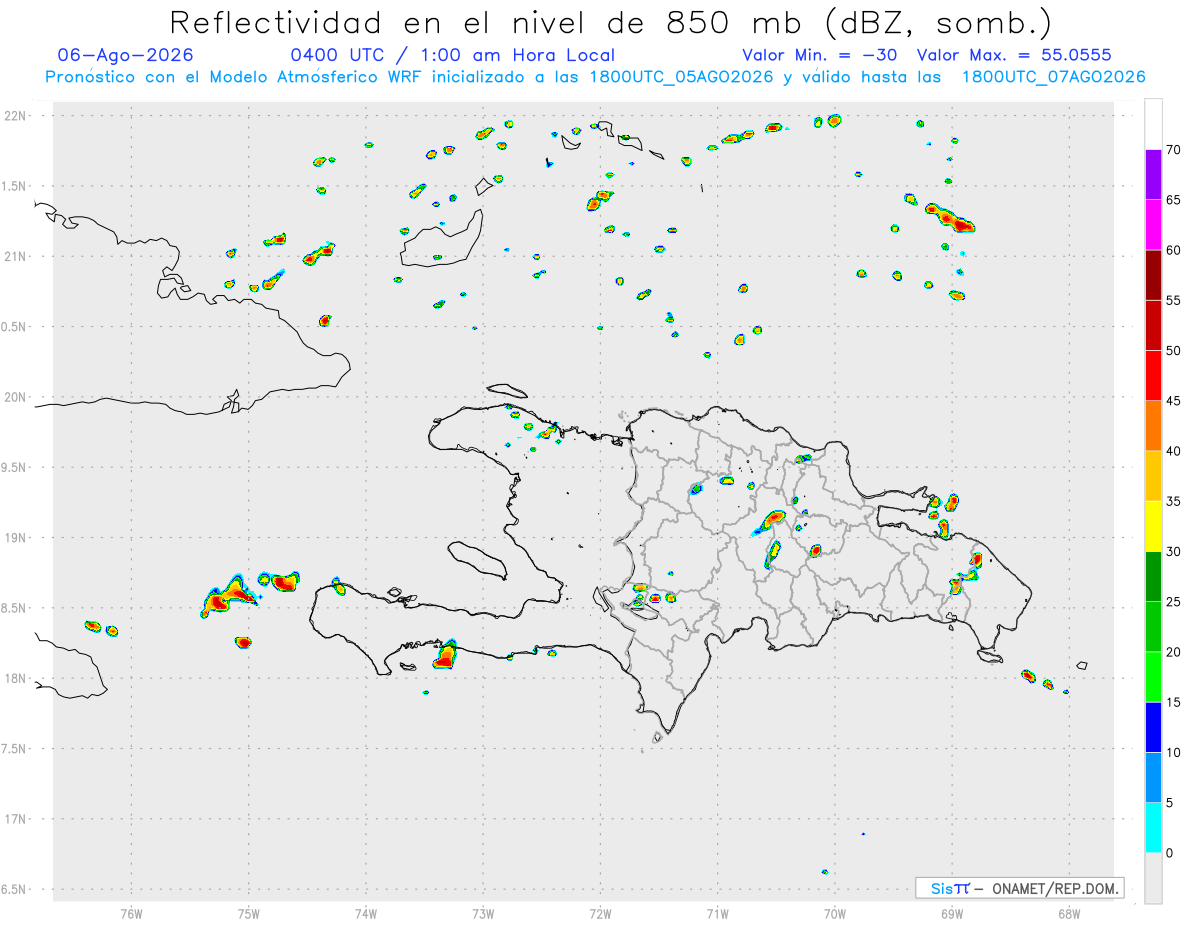
Task: Select the forecast date '06-Ago-2026'
Action: (126, 55)
